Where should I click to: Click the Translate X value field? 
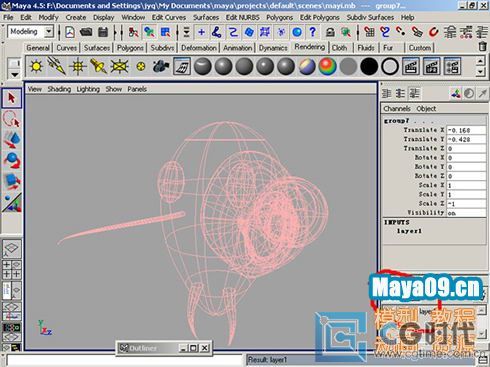(466, 130)
